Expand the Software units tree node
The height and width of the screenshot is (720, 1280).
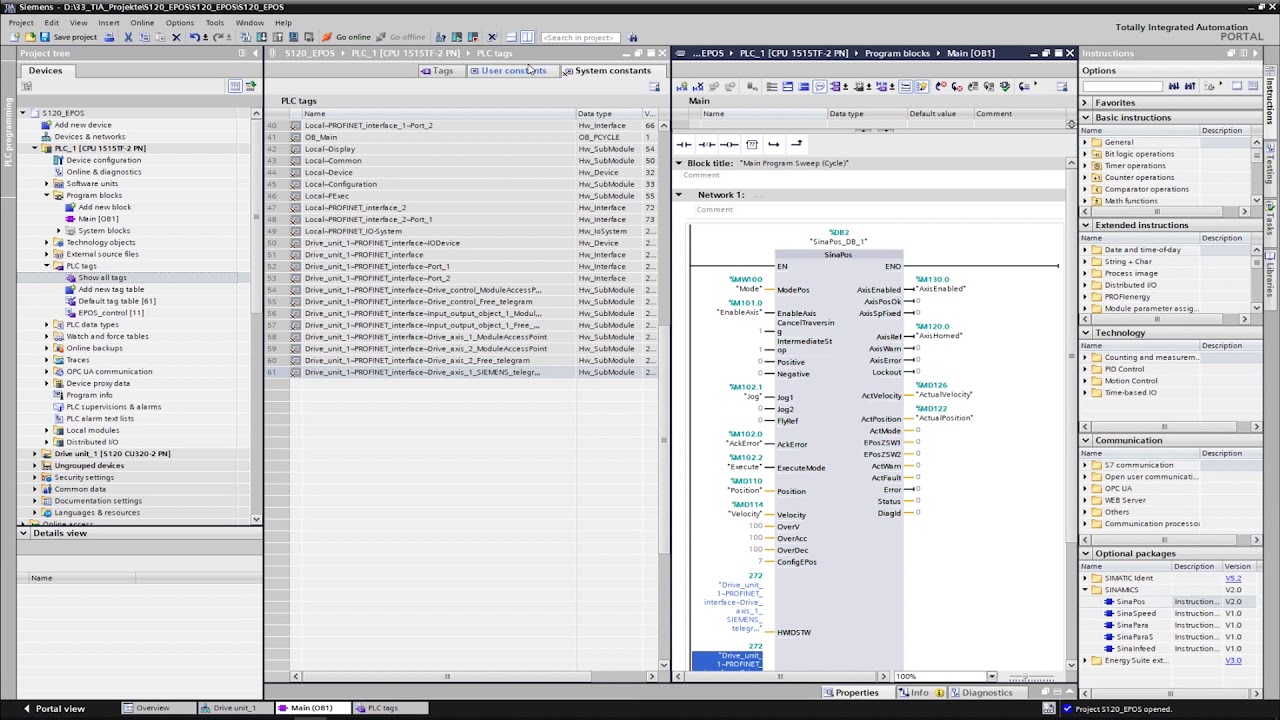pyautogui.click(x=46, y=184)
